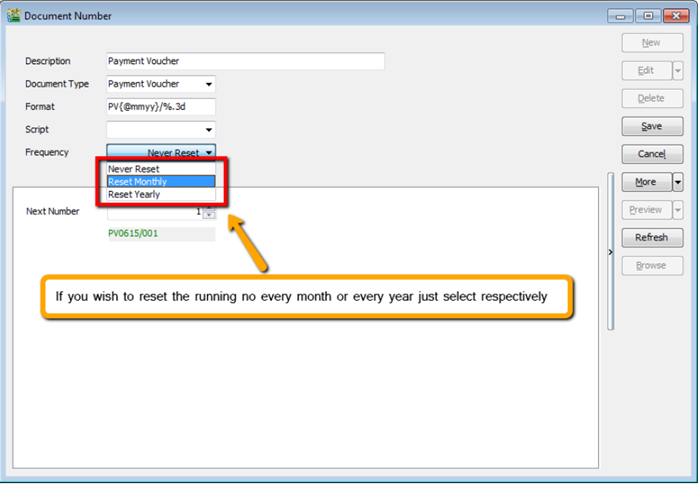
Task: Click the Format input field
Action: (x=160, y=107)
